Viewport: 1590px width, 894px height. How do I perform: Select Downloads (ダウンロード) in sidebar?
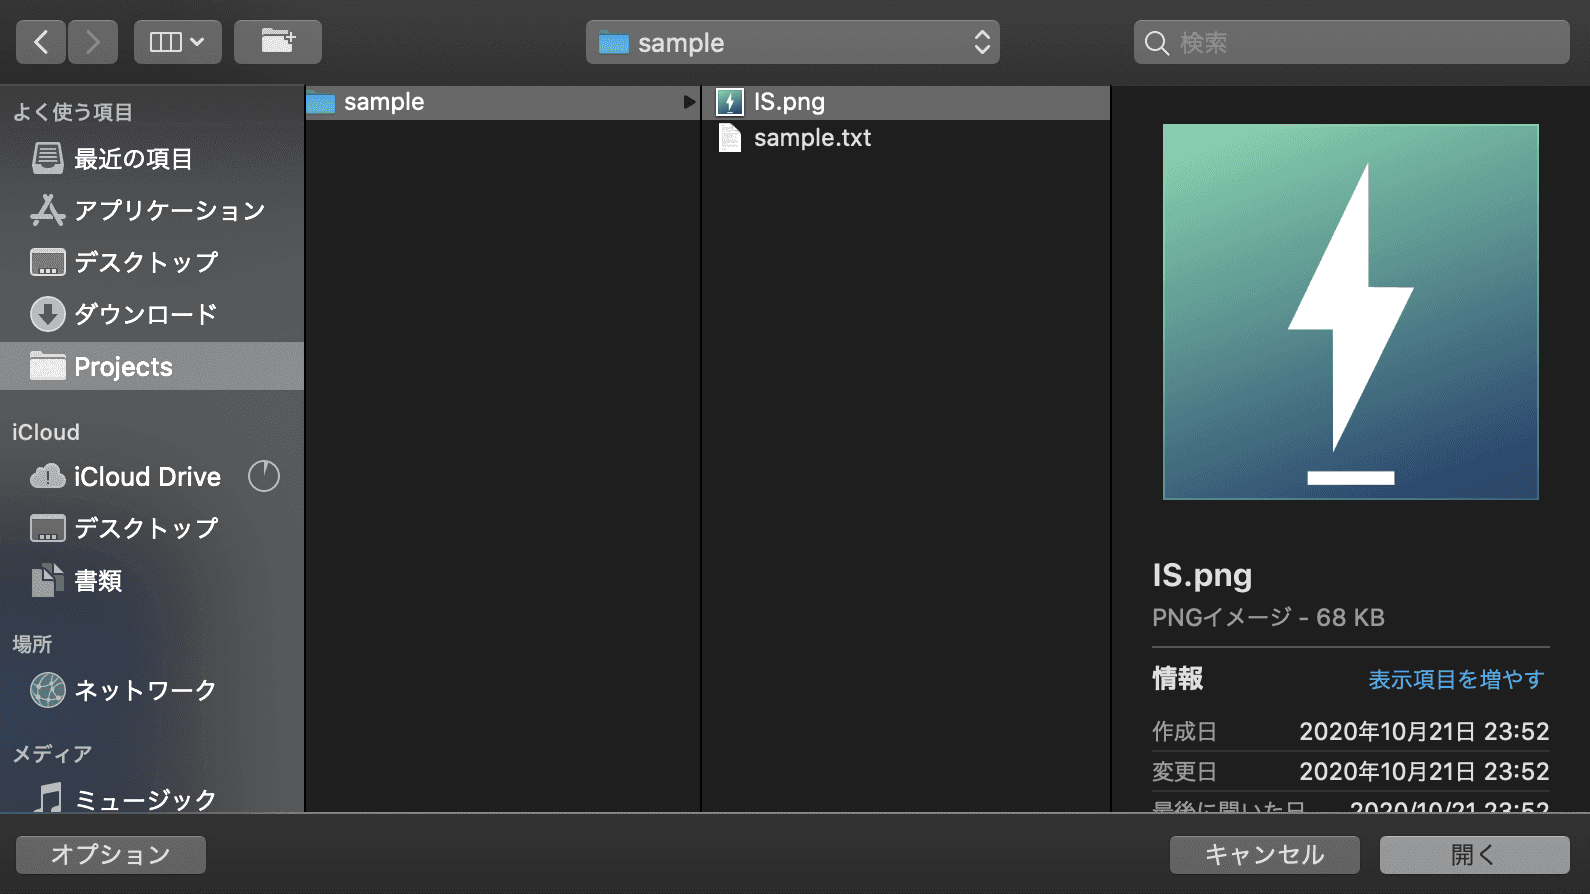click(145, 314)
